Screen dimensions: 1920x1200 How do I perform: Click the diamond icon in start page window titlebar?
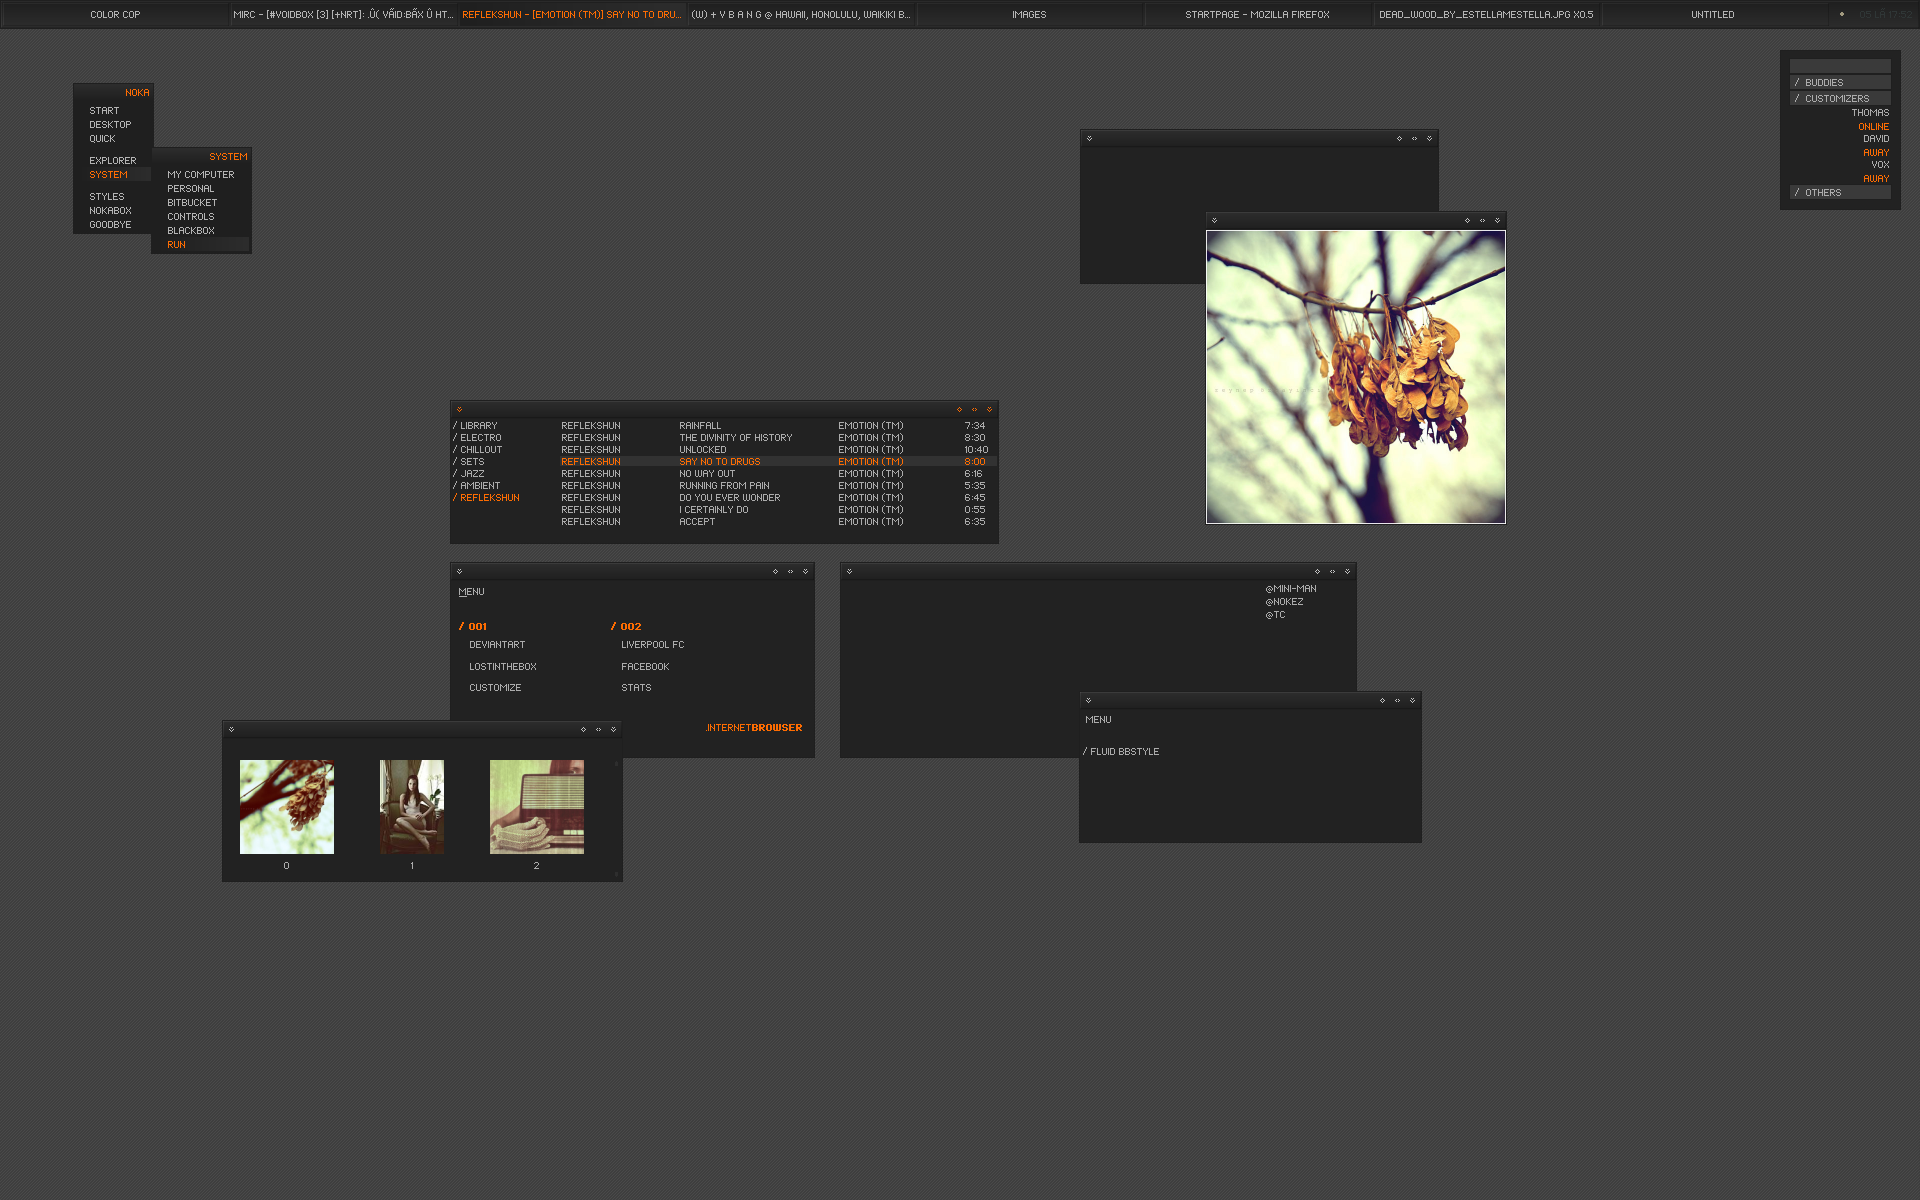(x=775, y=571)
